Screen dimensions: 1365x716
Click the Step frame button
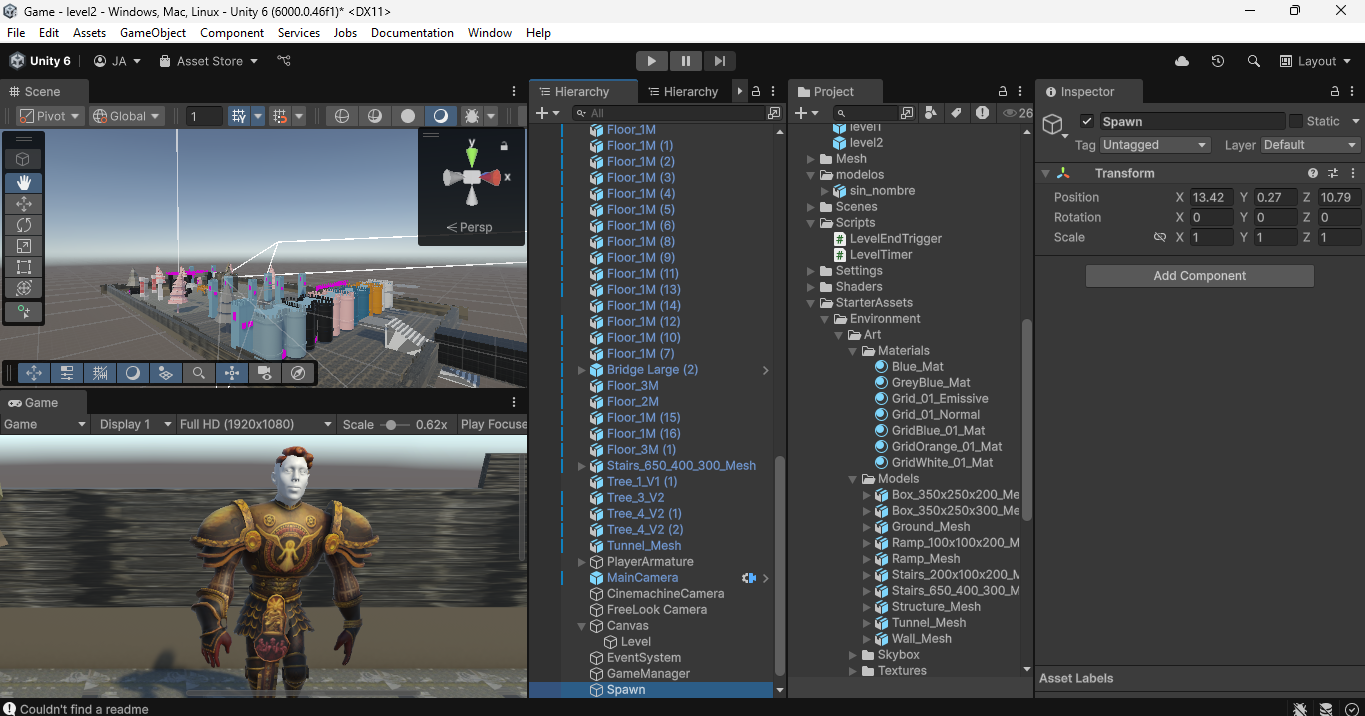click(719, 61)
